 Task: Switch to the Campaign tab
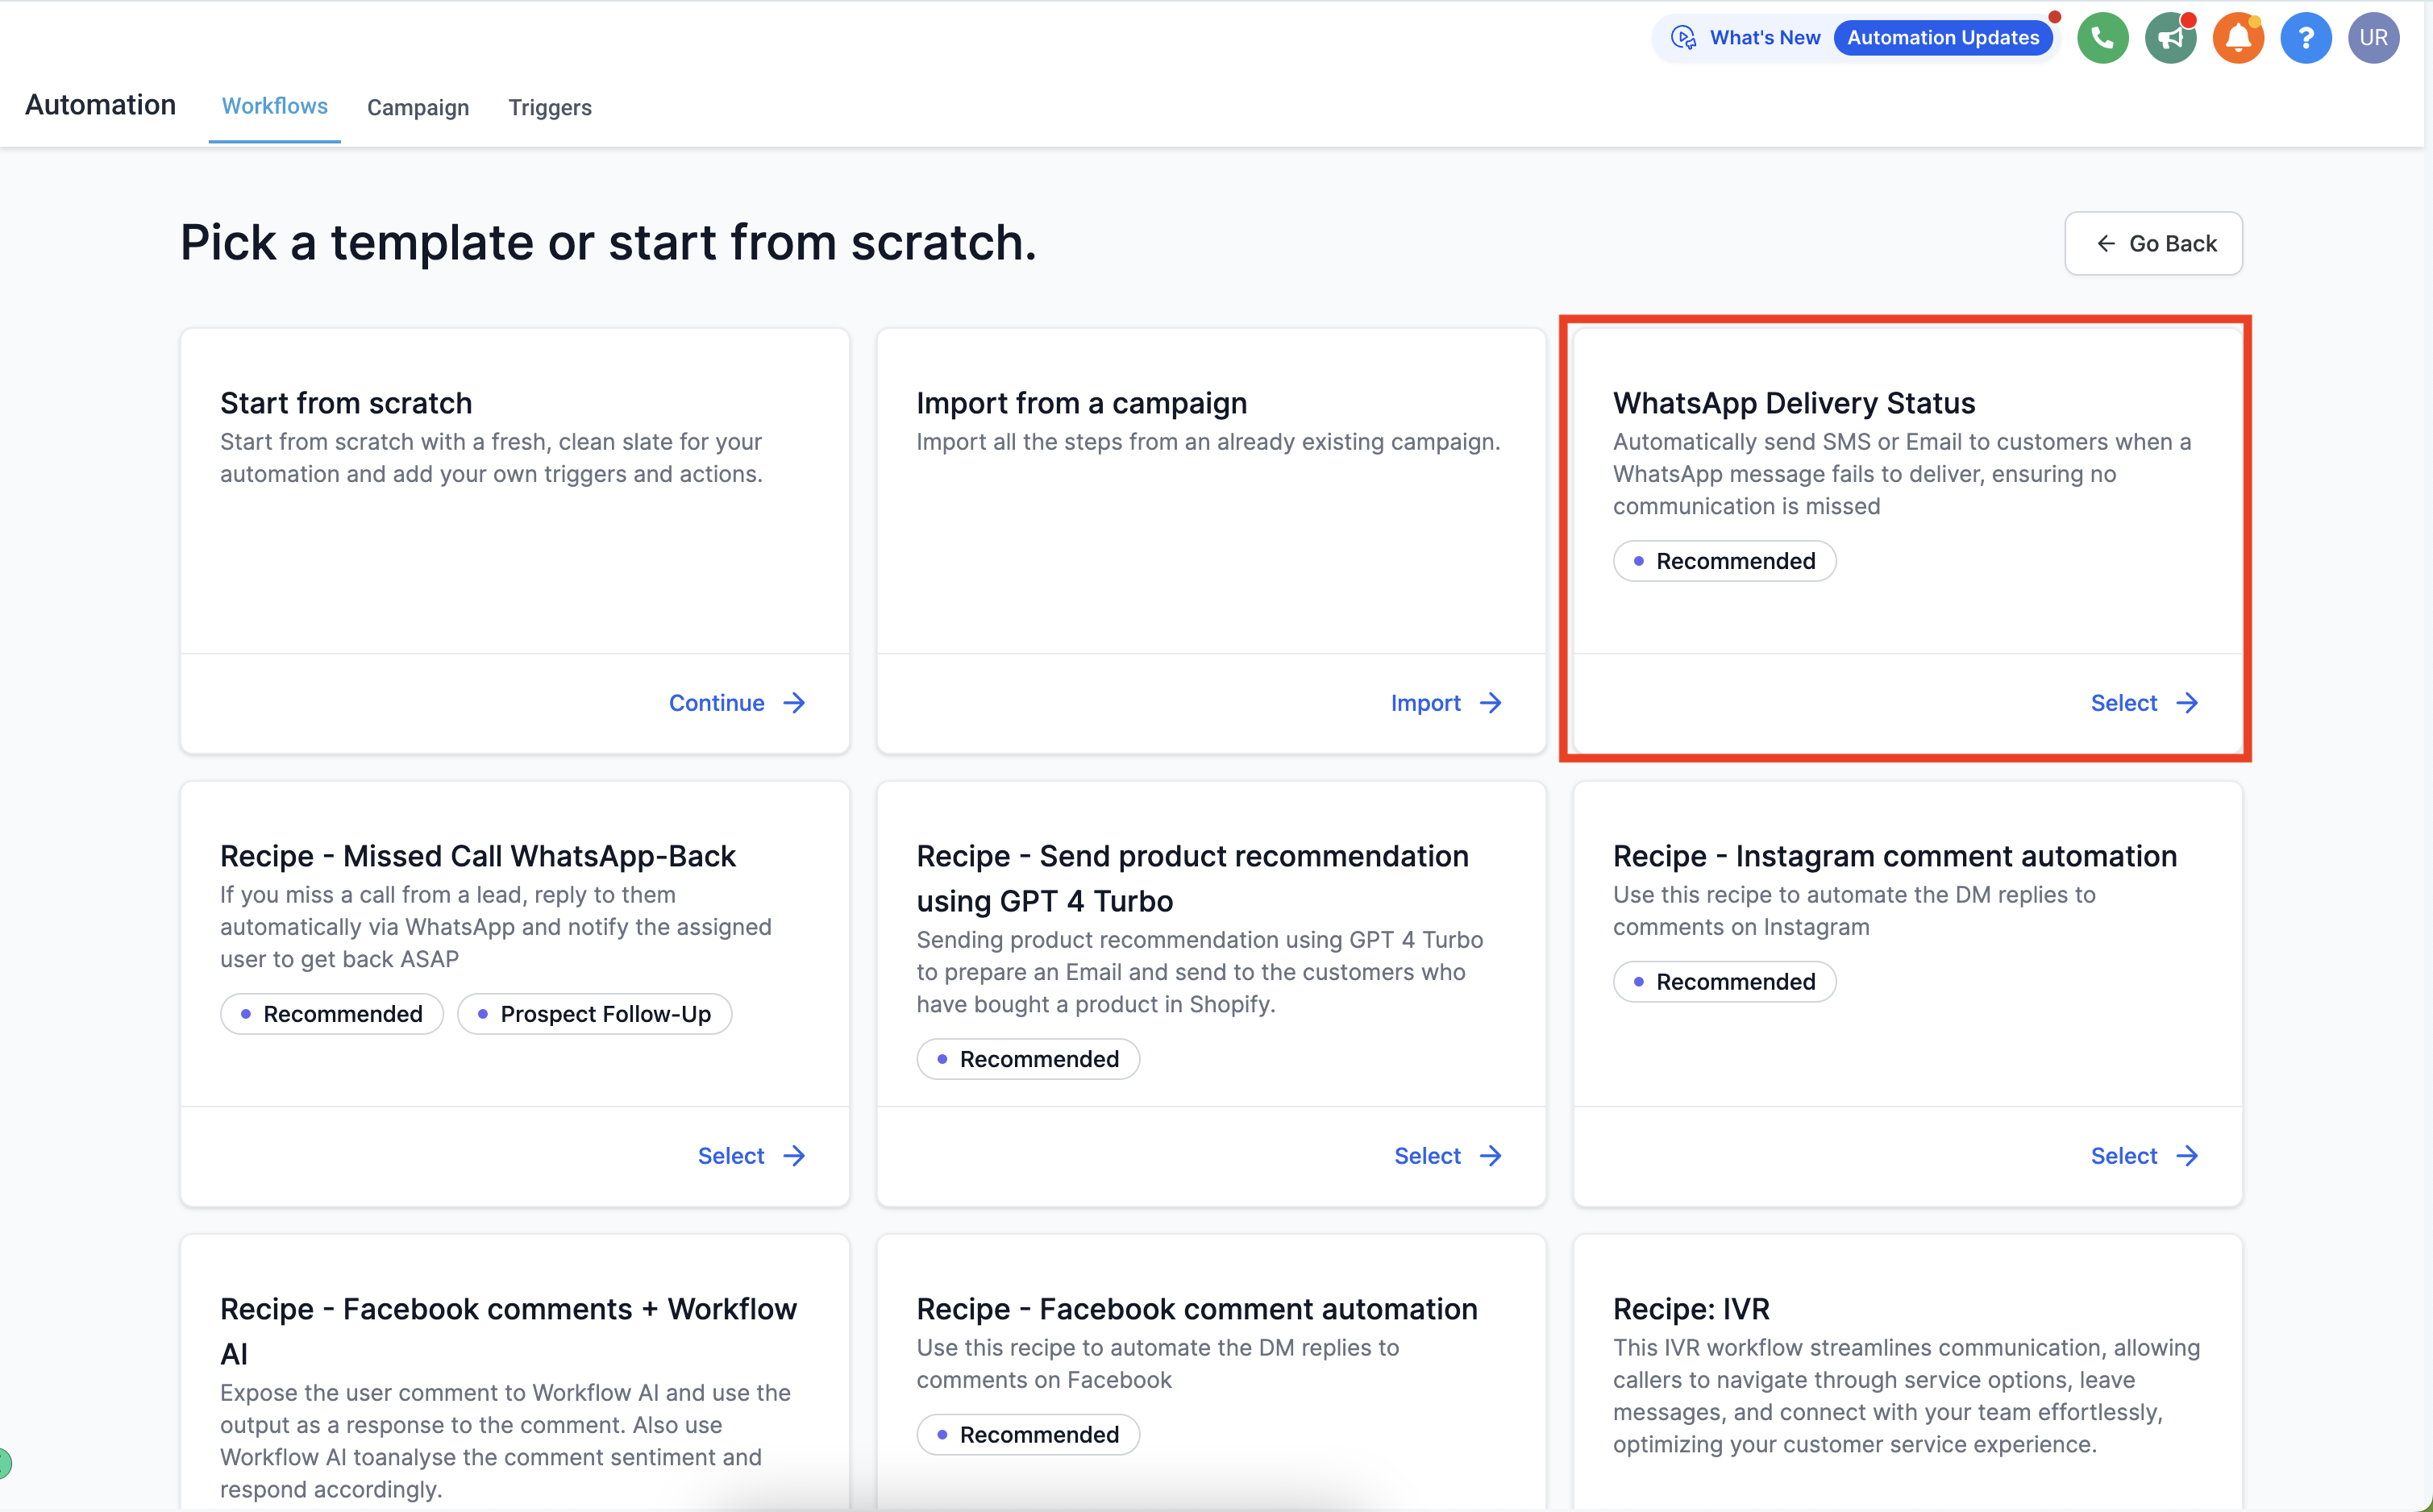[418, 107]
